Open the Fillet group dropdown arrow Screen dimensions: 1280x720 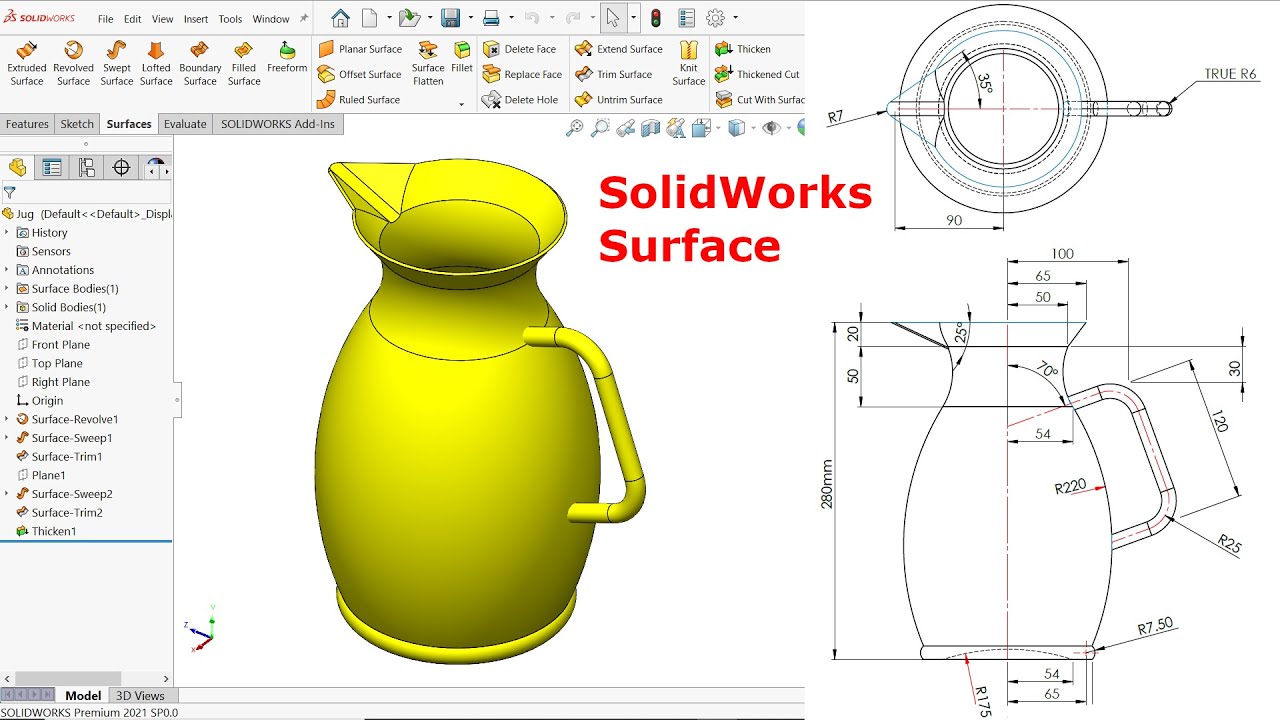(x=461, y=104)
